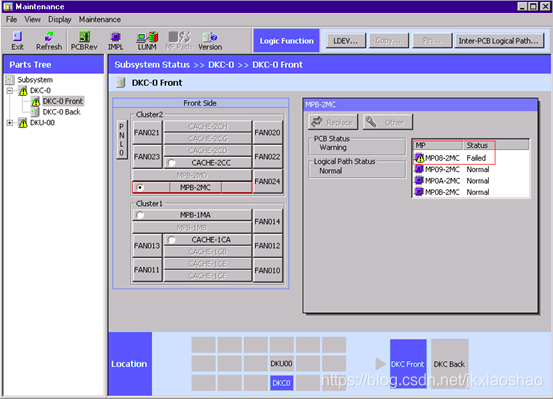
Task: Select the DKC0 location cell
Action: point(281,383)
